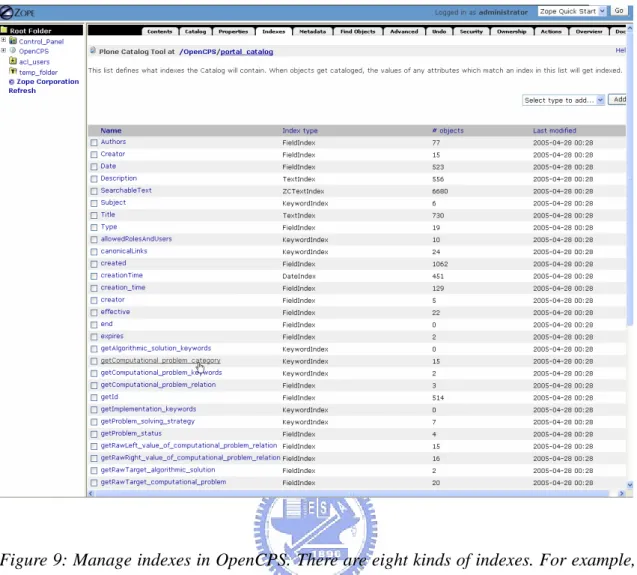The height and width of the screenshot is (575, 637).
Task: Select the Description index checkbox
Action: (94, 179)
